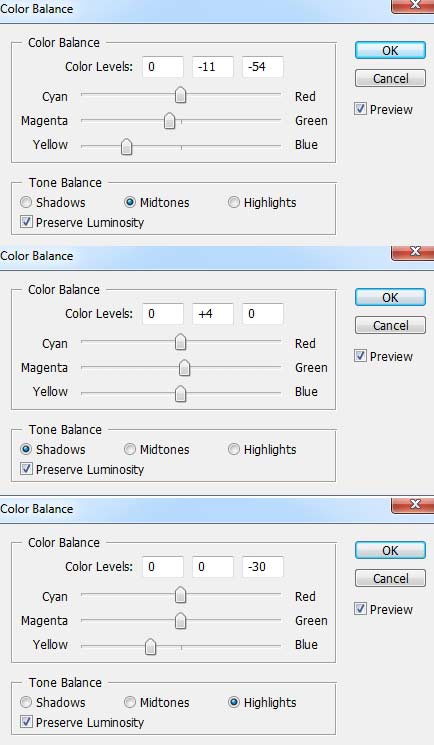
Task: Toggle Preview checkbox in the middle dialog
Action: pos(360,356)
